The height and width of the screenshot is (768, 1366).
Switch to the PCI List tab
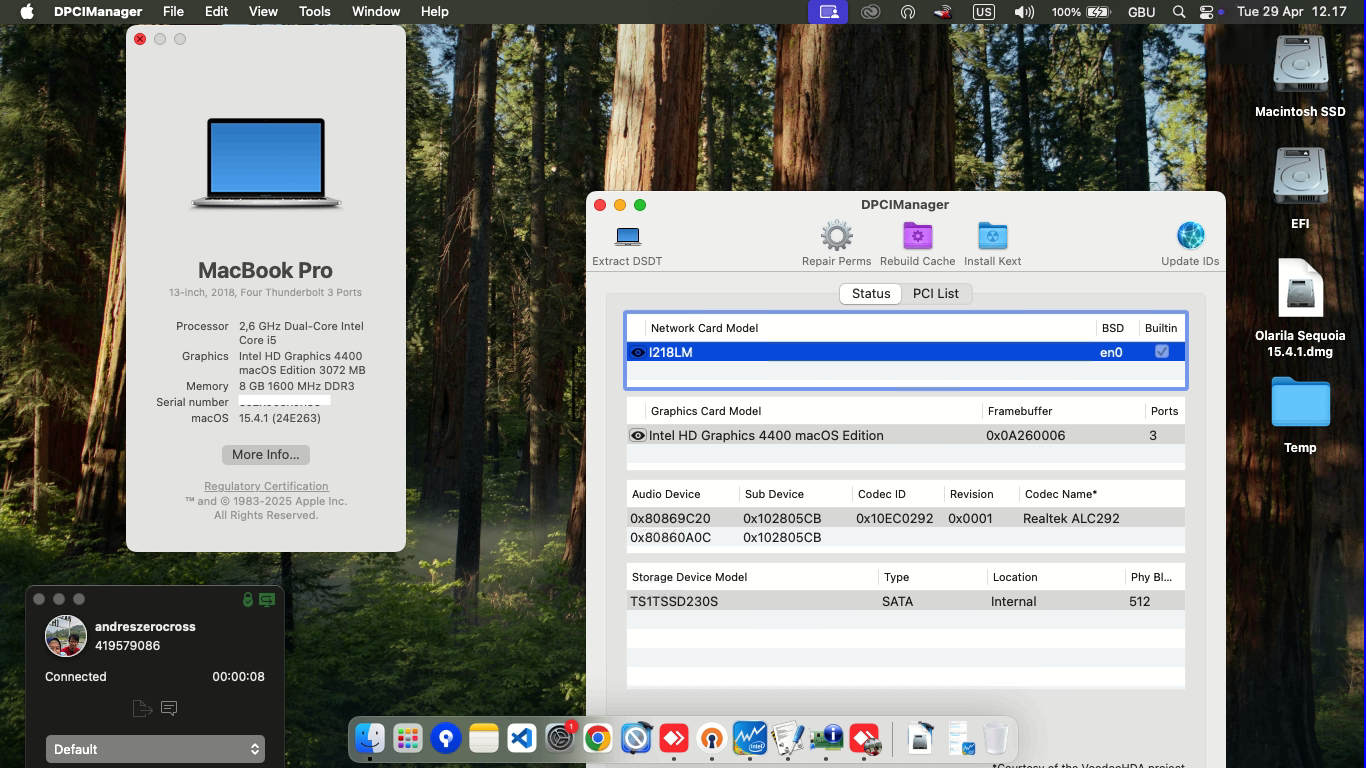(x=936, y=293)
